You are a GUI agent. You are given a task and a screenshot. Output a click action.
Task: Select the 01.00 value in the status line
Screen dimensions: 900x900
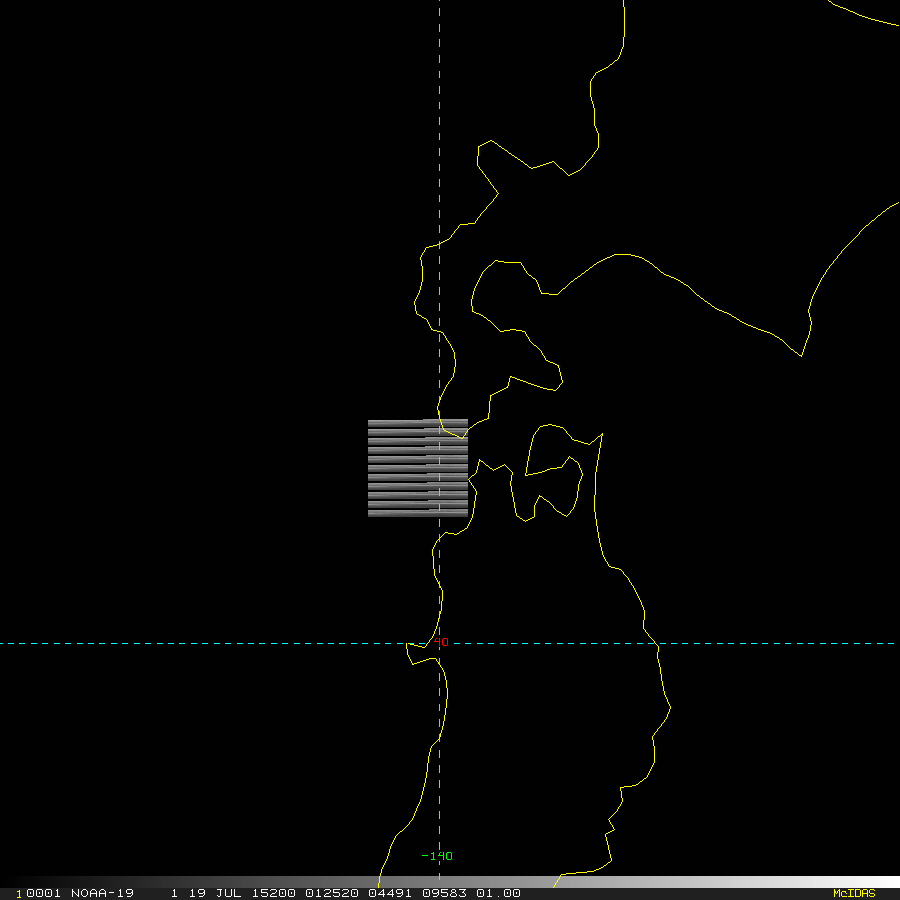(x=498, y=893)
